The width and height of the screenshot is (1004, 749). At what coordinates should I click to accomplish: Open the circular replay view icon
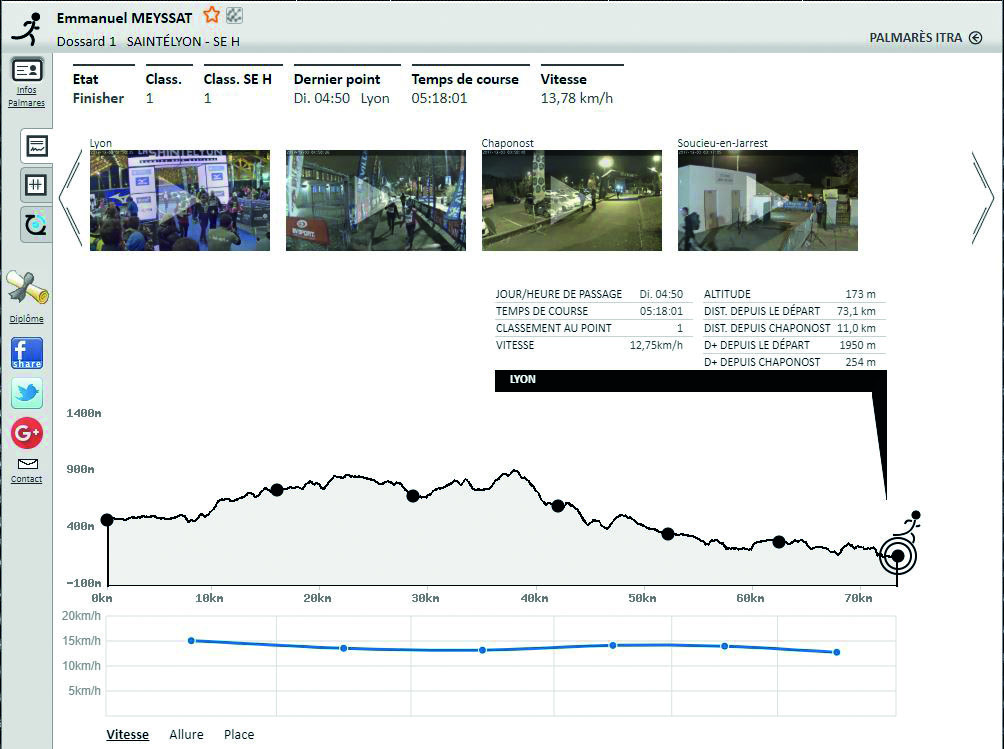36,225
